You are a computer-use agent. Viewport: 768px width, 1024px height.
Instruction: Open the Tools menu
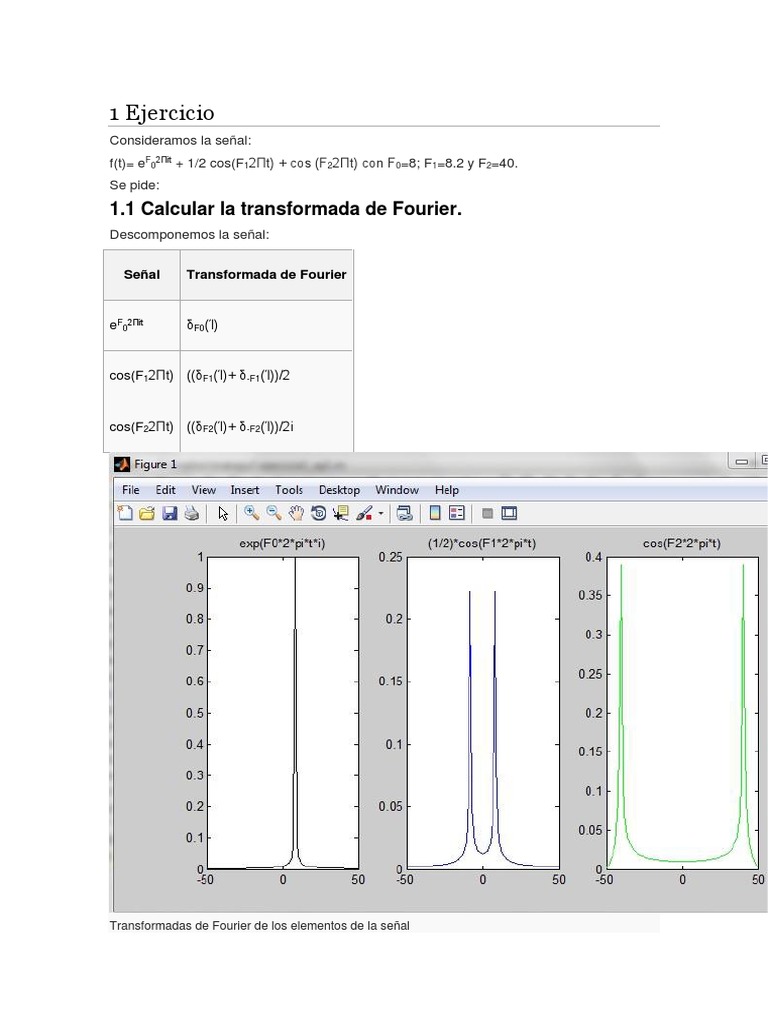tap(289, 490)
